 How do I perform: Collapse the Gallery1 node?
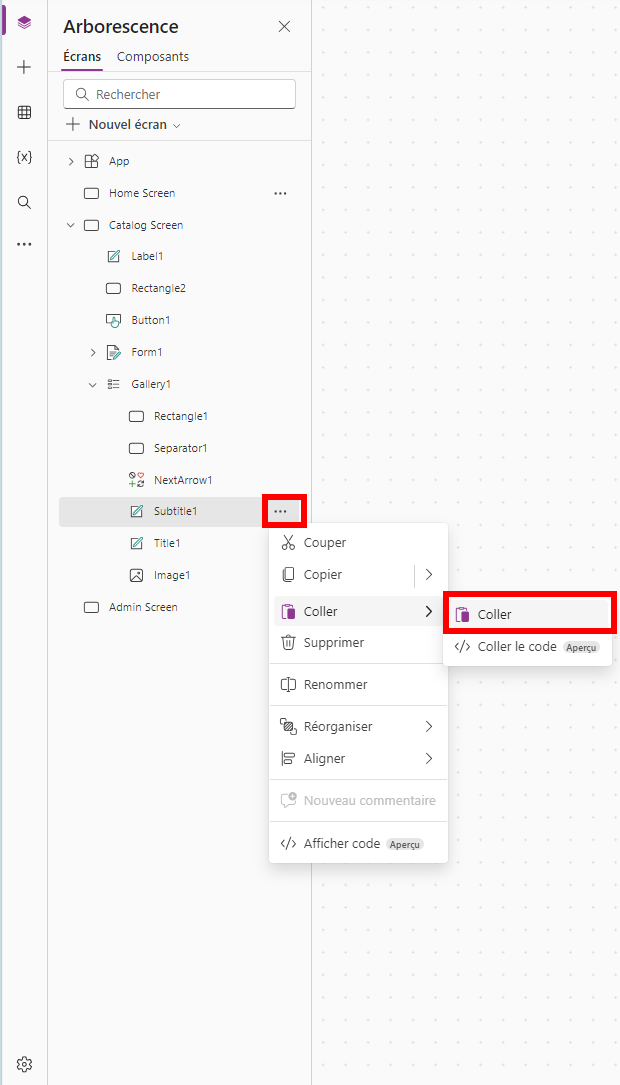pos(93,385)
